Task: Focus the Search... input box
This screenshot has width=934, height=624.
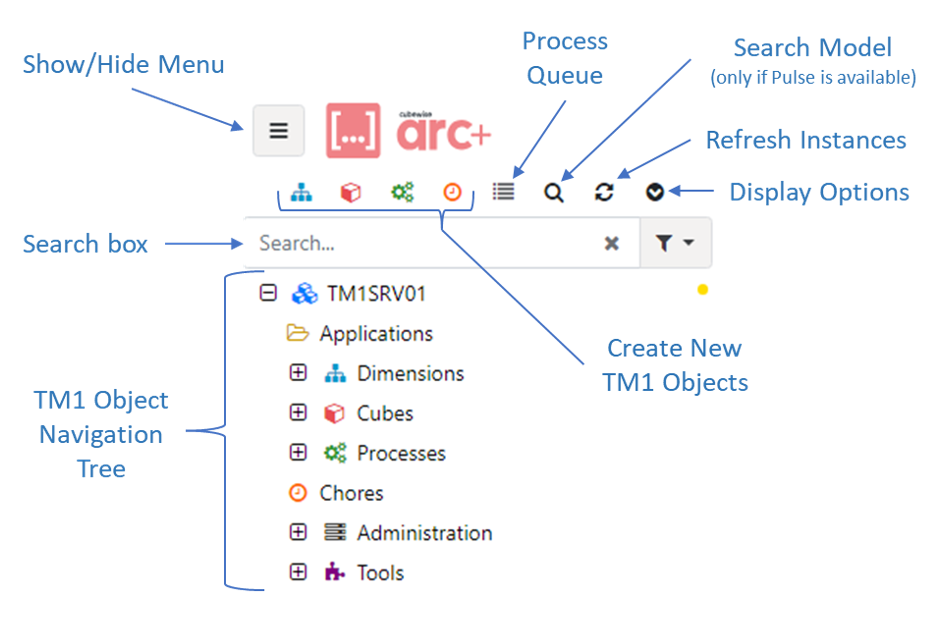Action: [442, 243]
